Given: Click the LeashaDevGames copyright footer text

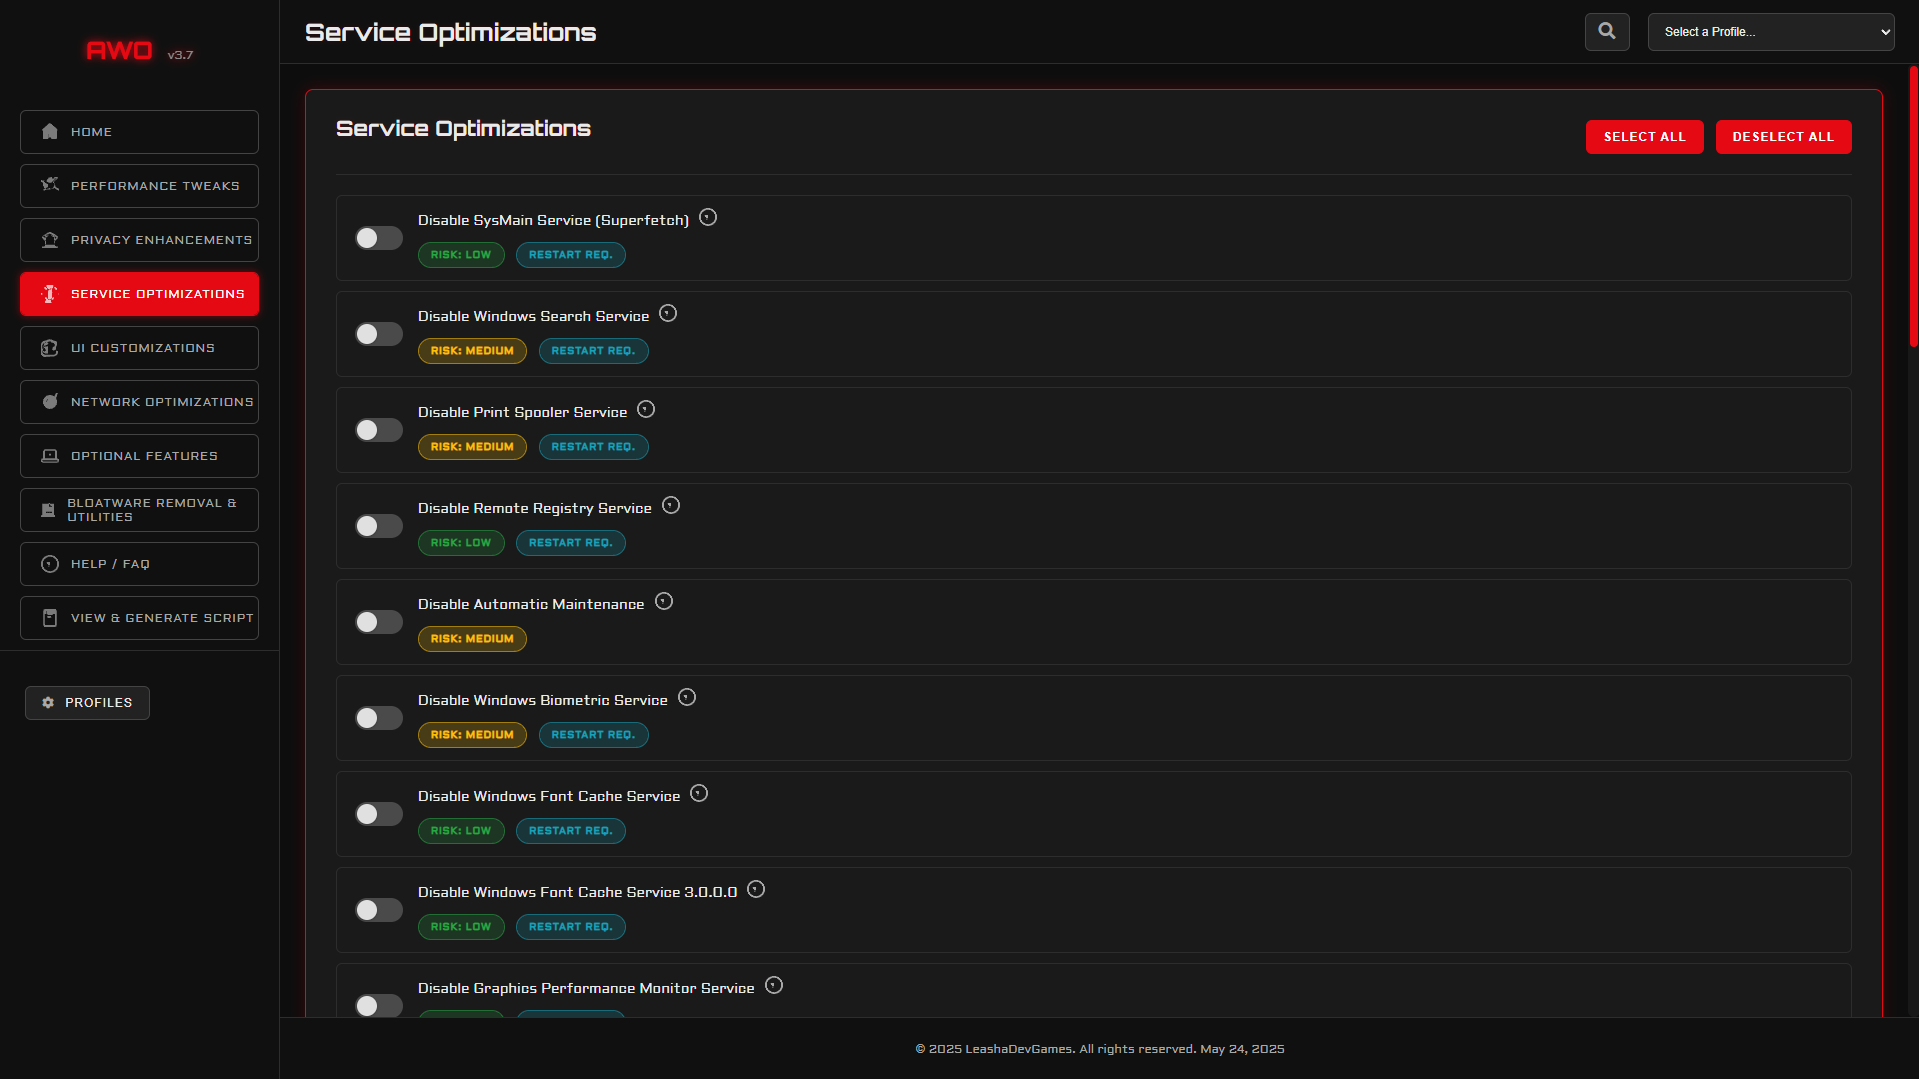Looking at the screenshot, I should tap(1099, 1049).
